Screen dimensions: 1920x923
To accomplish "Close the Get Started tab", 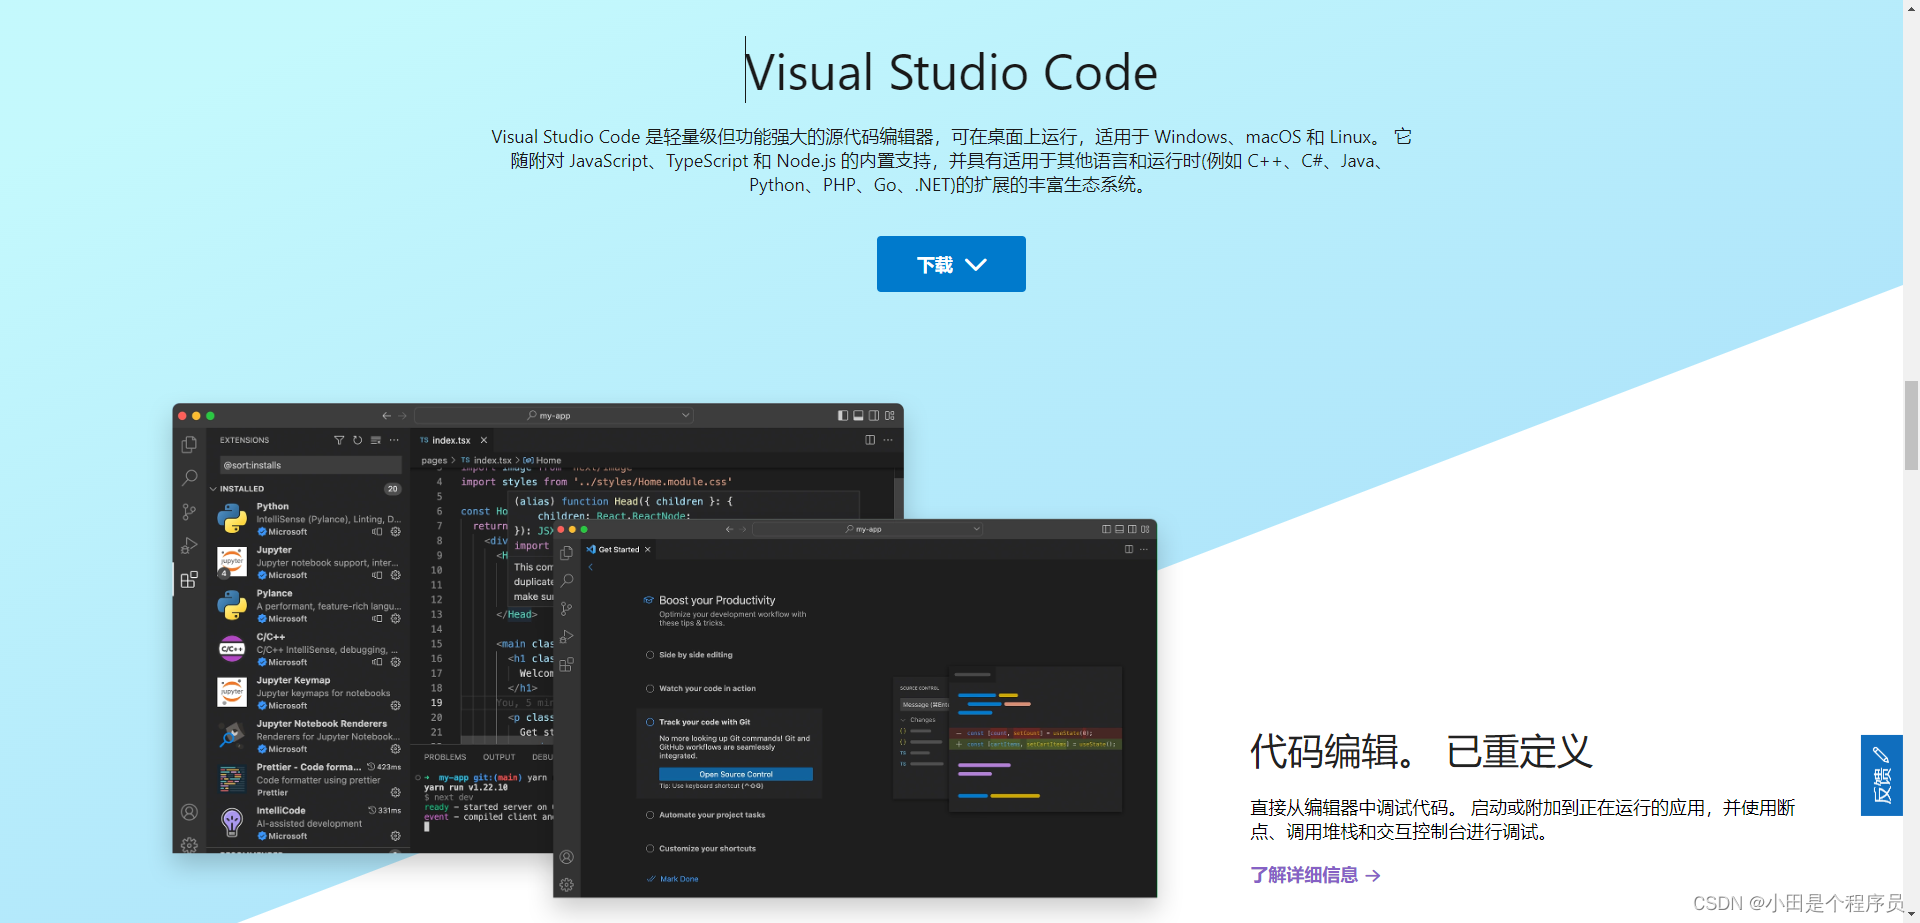I will tap(648, 549).
